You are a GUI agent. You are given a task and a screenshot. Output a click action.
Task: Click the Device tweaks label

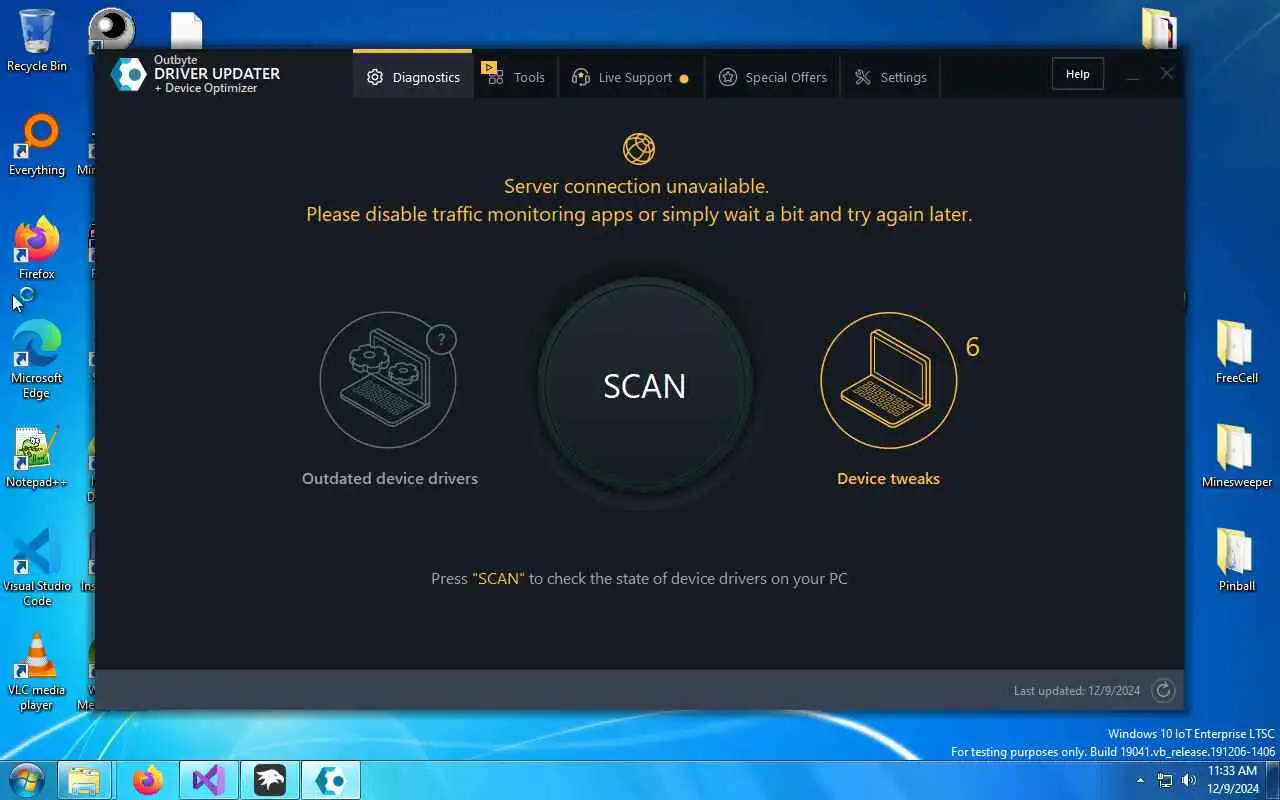point(888,478)
